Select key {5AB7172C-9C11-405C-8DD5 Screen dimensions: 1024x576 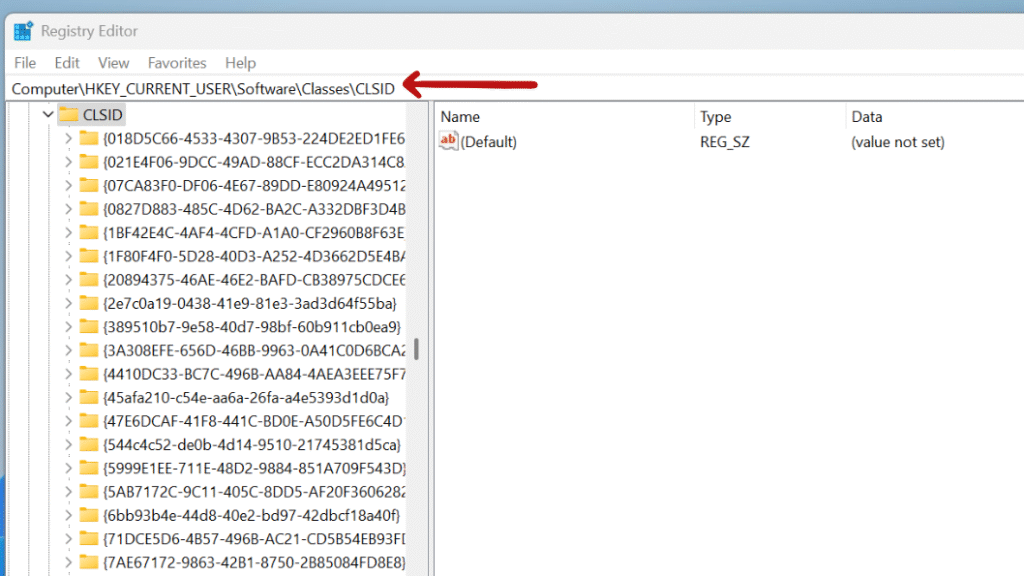pos(254,491)
